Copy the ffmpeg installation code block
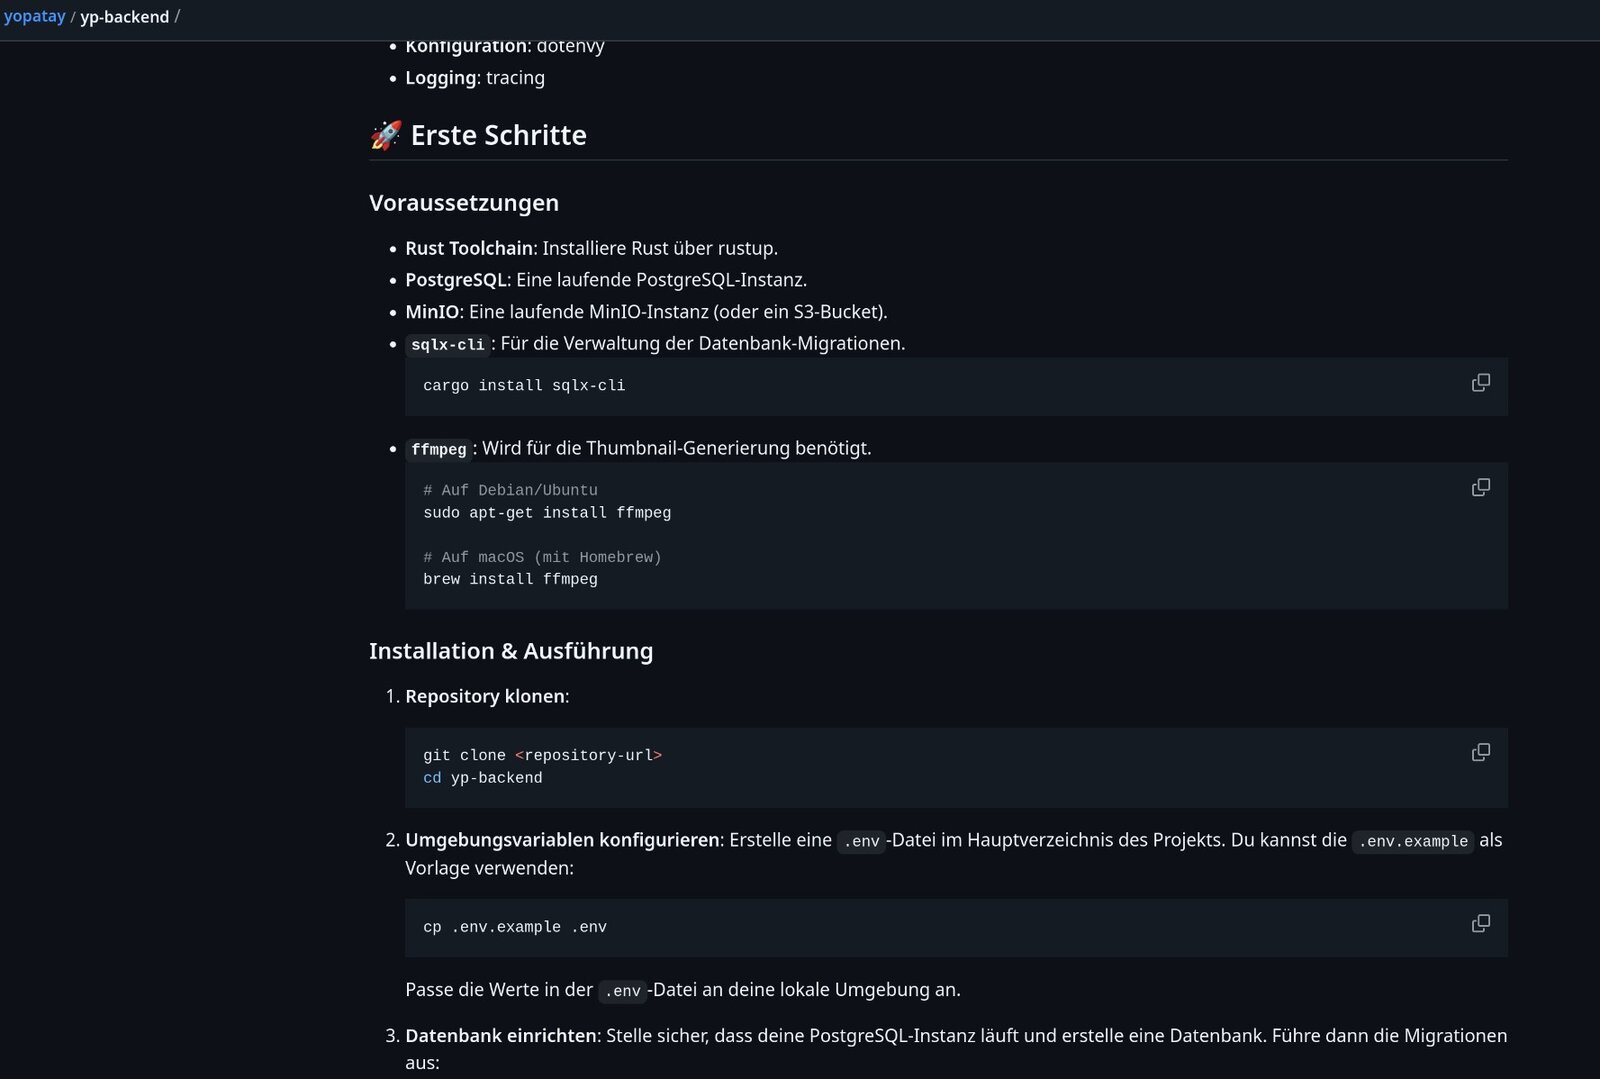Image resolution: width=1600 pixels, height=1079 pixels. tap(1481, 488)
